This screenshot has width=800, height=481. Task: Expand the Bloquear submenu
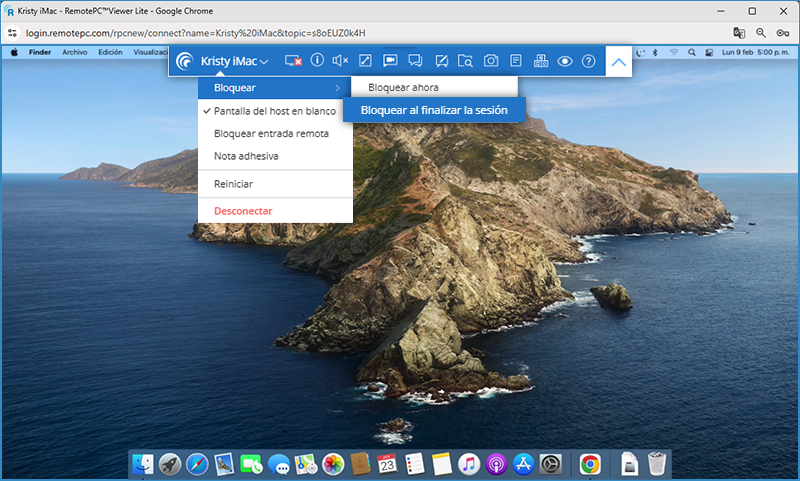[274, 88]
